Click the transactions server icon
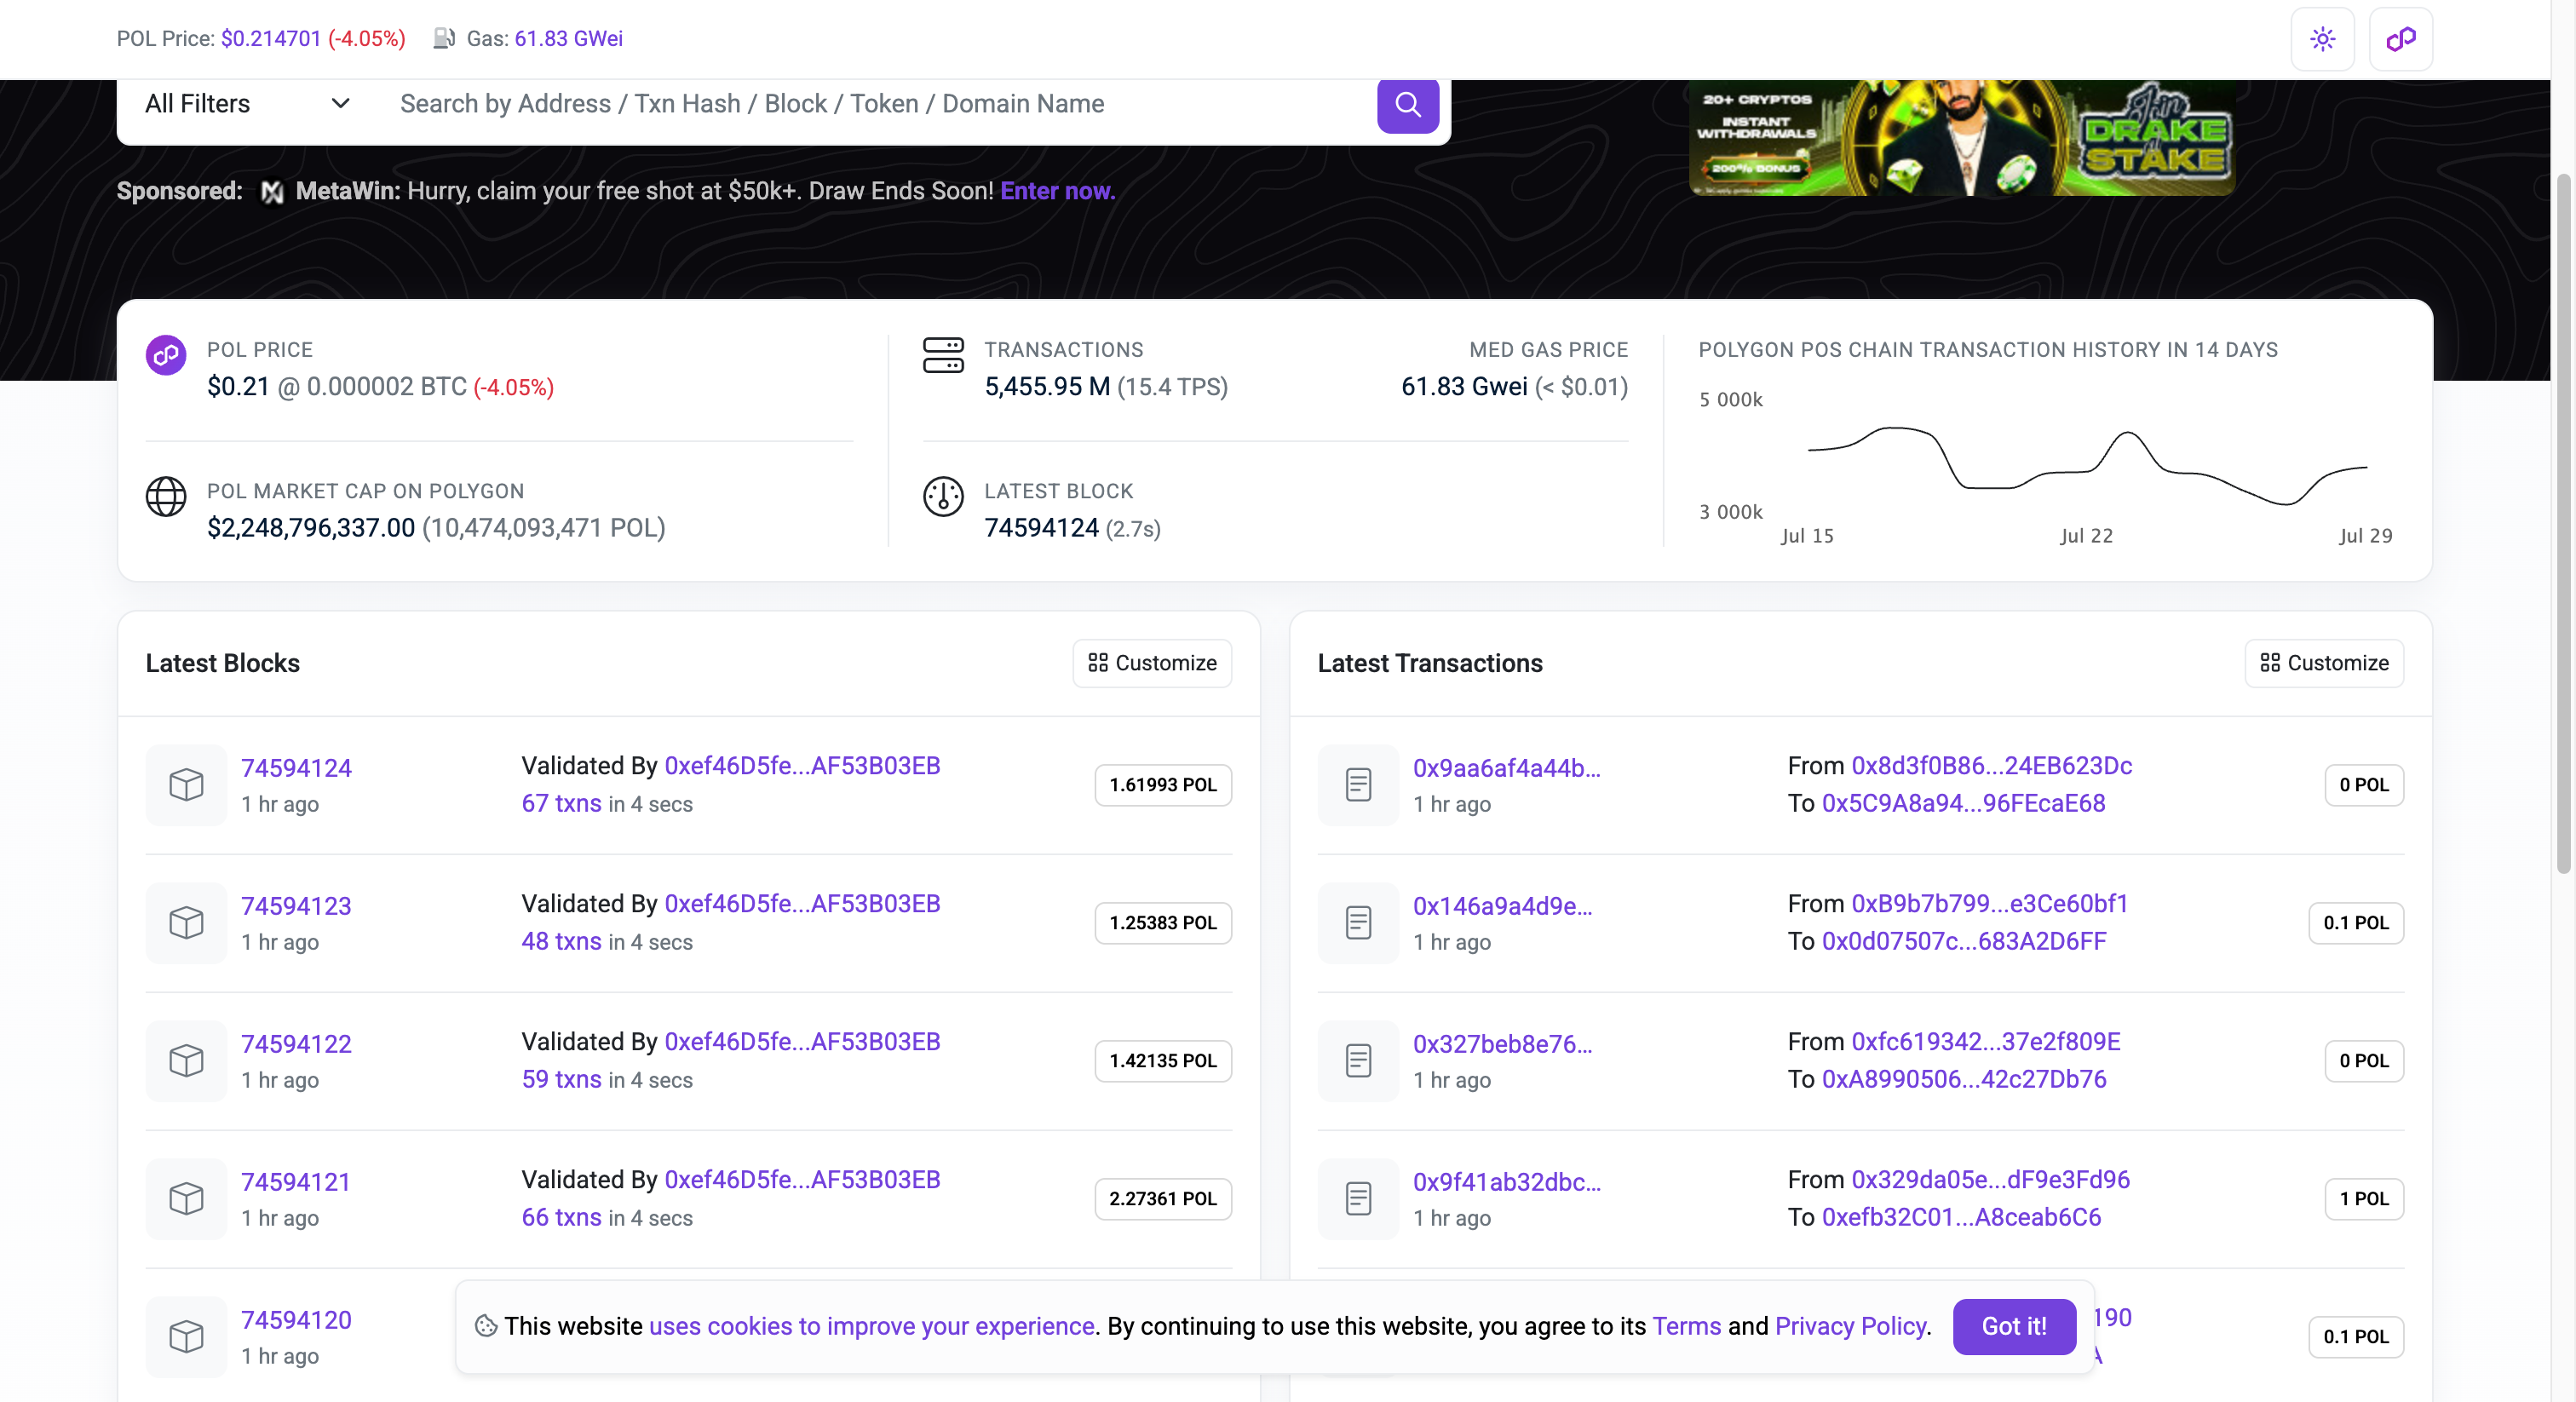 942,355
